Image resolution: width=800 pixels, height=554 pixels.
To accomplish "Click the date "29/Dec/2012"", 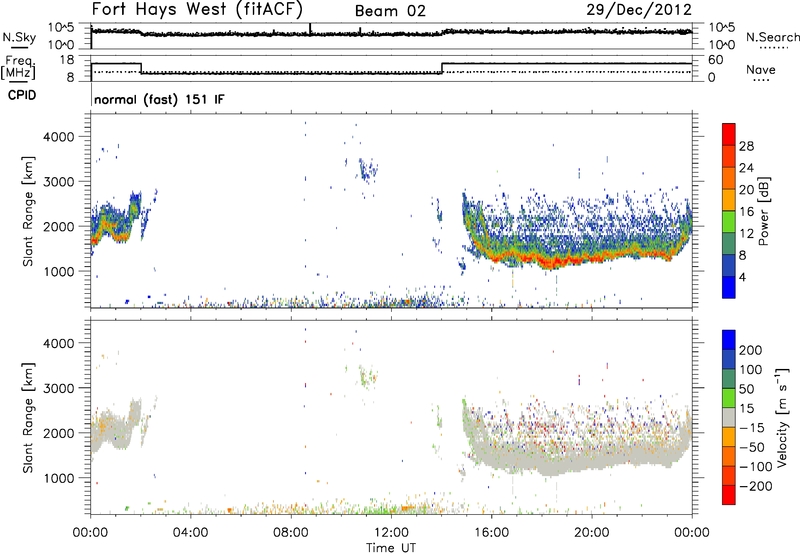I will click(639, 9).
